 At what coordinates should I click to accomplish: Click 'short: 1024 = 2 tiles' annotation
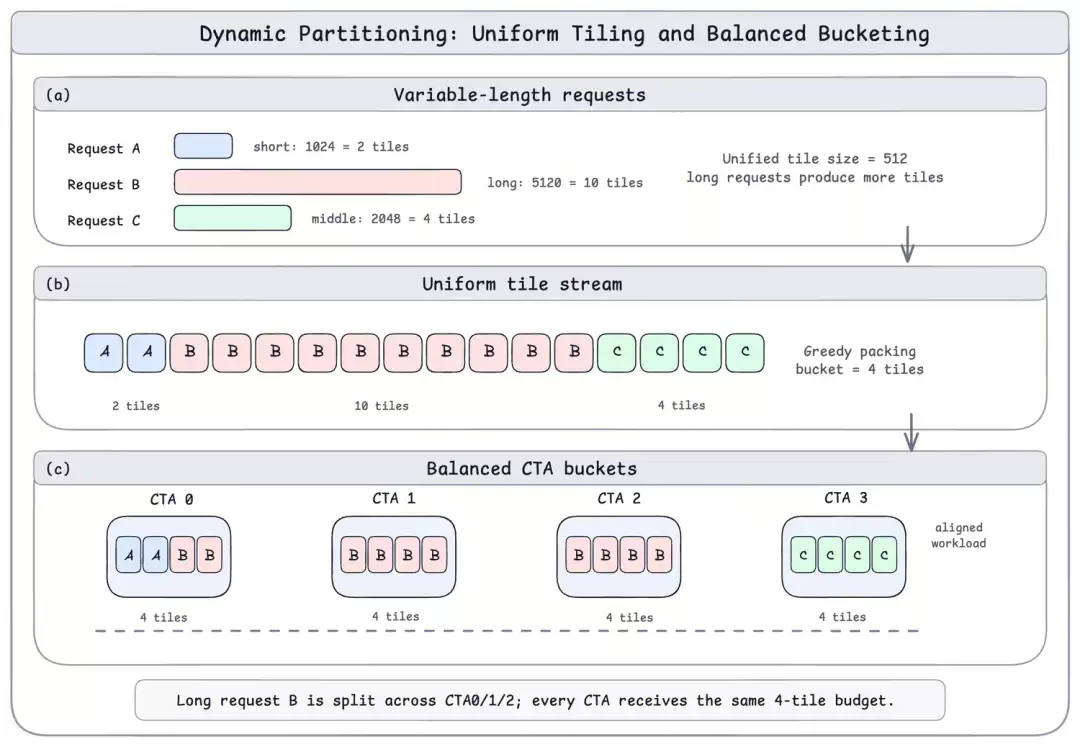click(x=331, y=147)
